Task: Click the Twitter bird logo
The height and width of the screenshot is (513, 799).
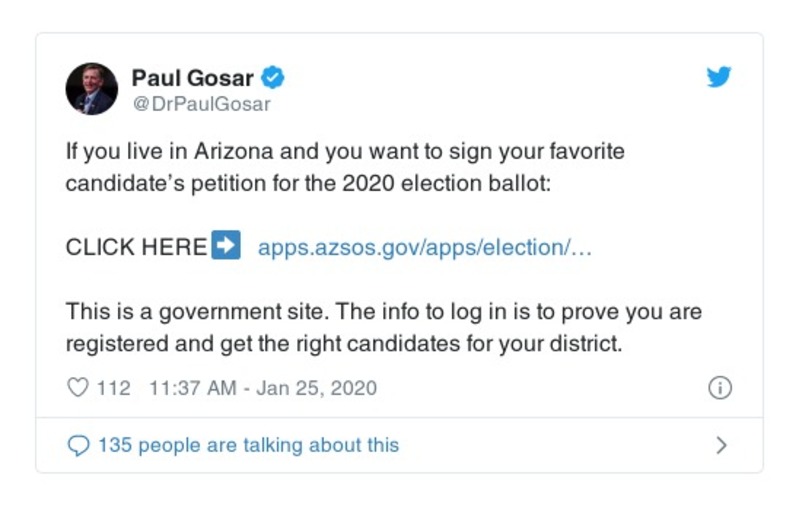Action: [x=719, y=78]
